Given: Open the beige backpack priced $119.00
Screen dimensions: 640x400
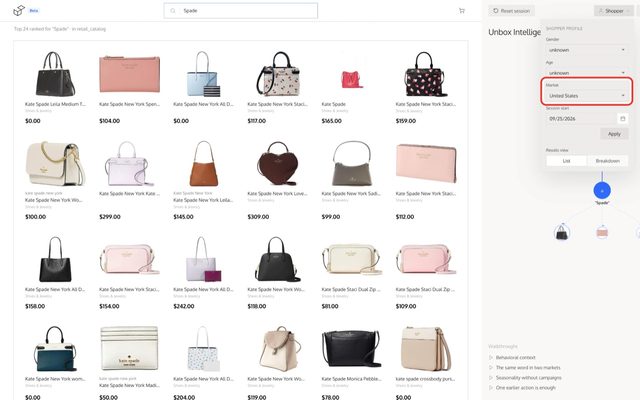Looking at the screenshot, I should pos(279,349).
